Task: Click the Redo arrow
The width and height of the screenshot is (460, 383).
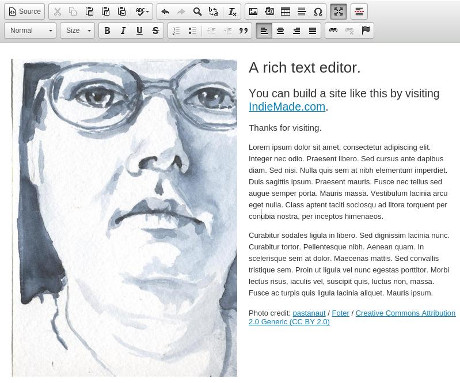Action: (181, 12)
